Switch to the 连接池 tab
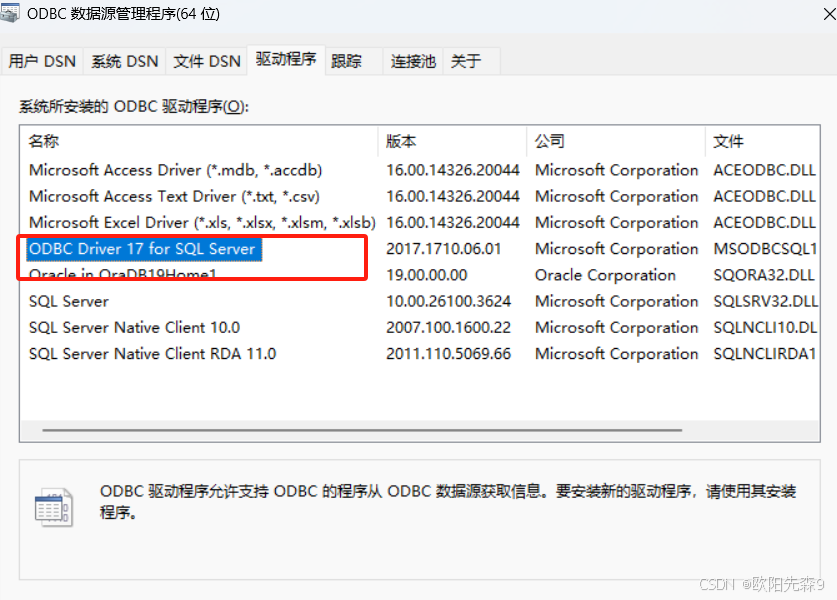 [x=413, y=61]
